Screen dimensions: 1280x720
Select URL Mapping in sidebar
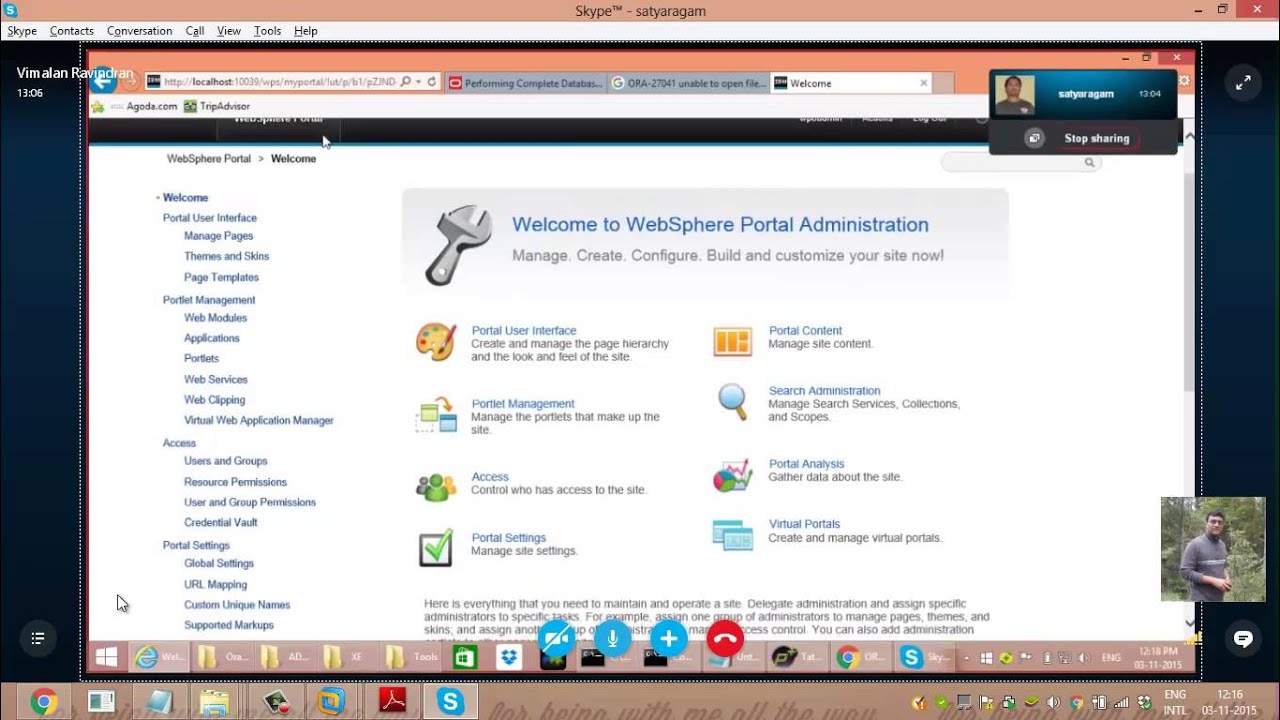[216, 584]
